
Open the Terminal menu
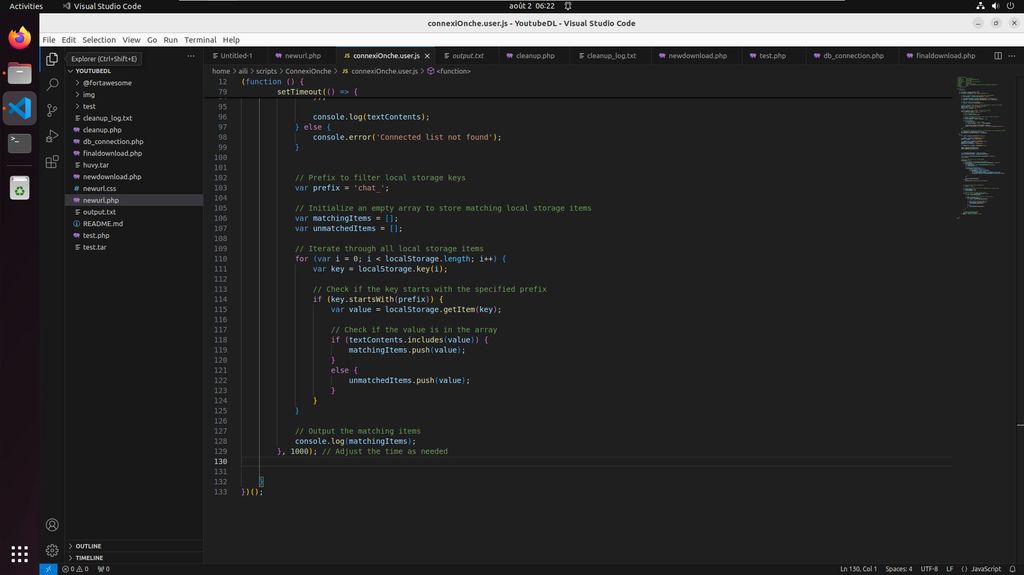click(200, 40)
